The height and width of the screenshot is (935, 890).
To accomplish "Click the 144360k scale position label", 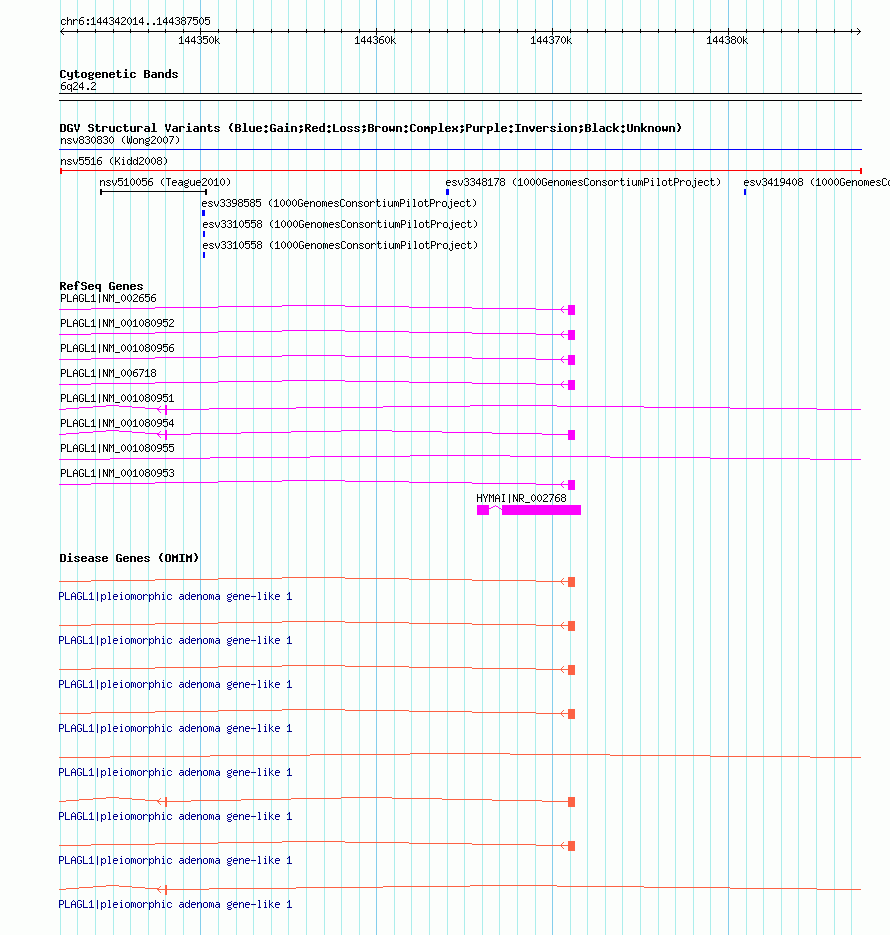I will pos(375,41).
